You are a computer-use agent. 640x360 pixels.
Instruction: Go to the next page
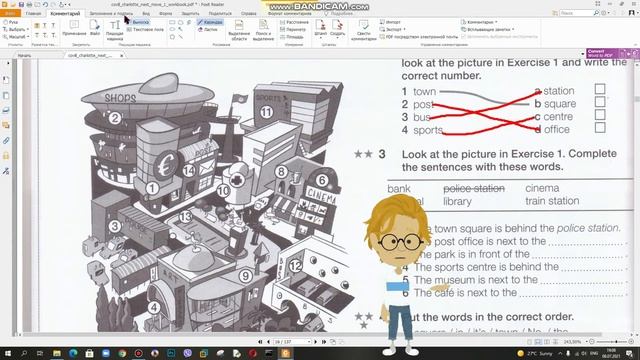(316, 342)
